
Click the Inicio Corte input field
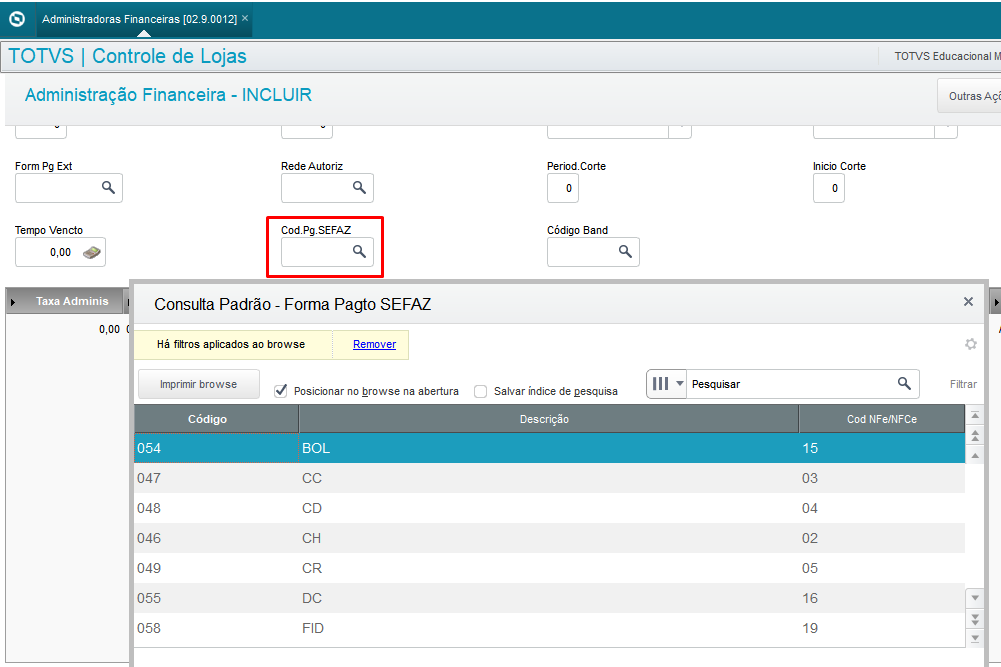829,188
